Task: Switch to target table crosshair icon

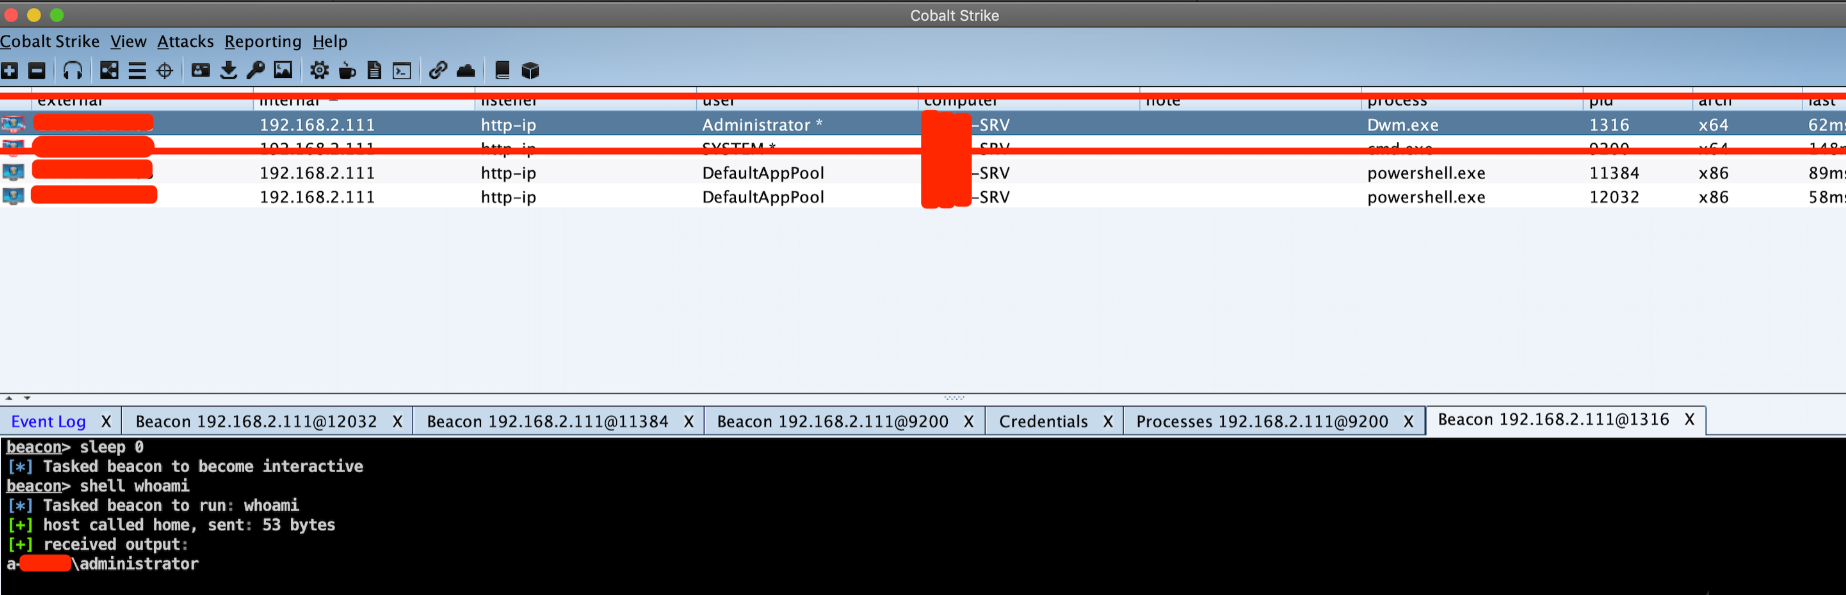Action: pyautogui.click(x=165, y=70)
